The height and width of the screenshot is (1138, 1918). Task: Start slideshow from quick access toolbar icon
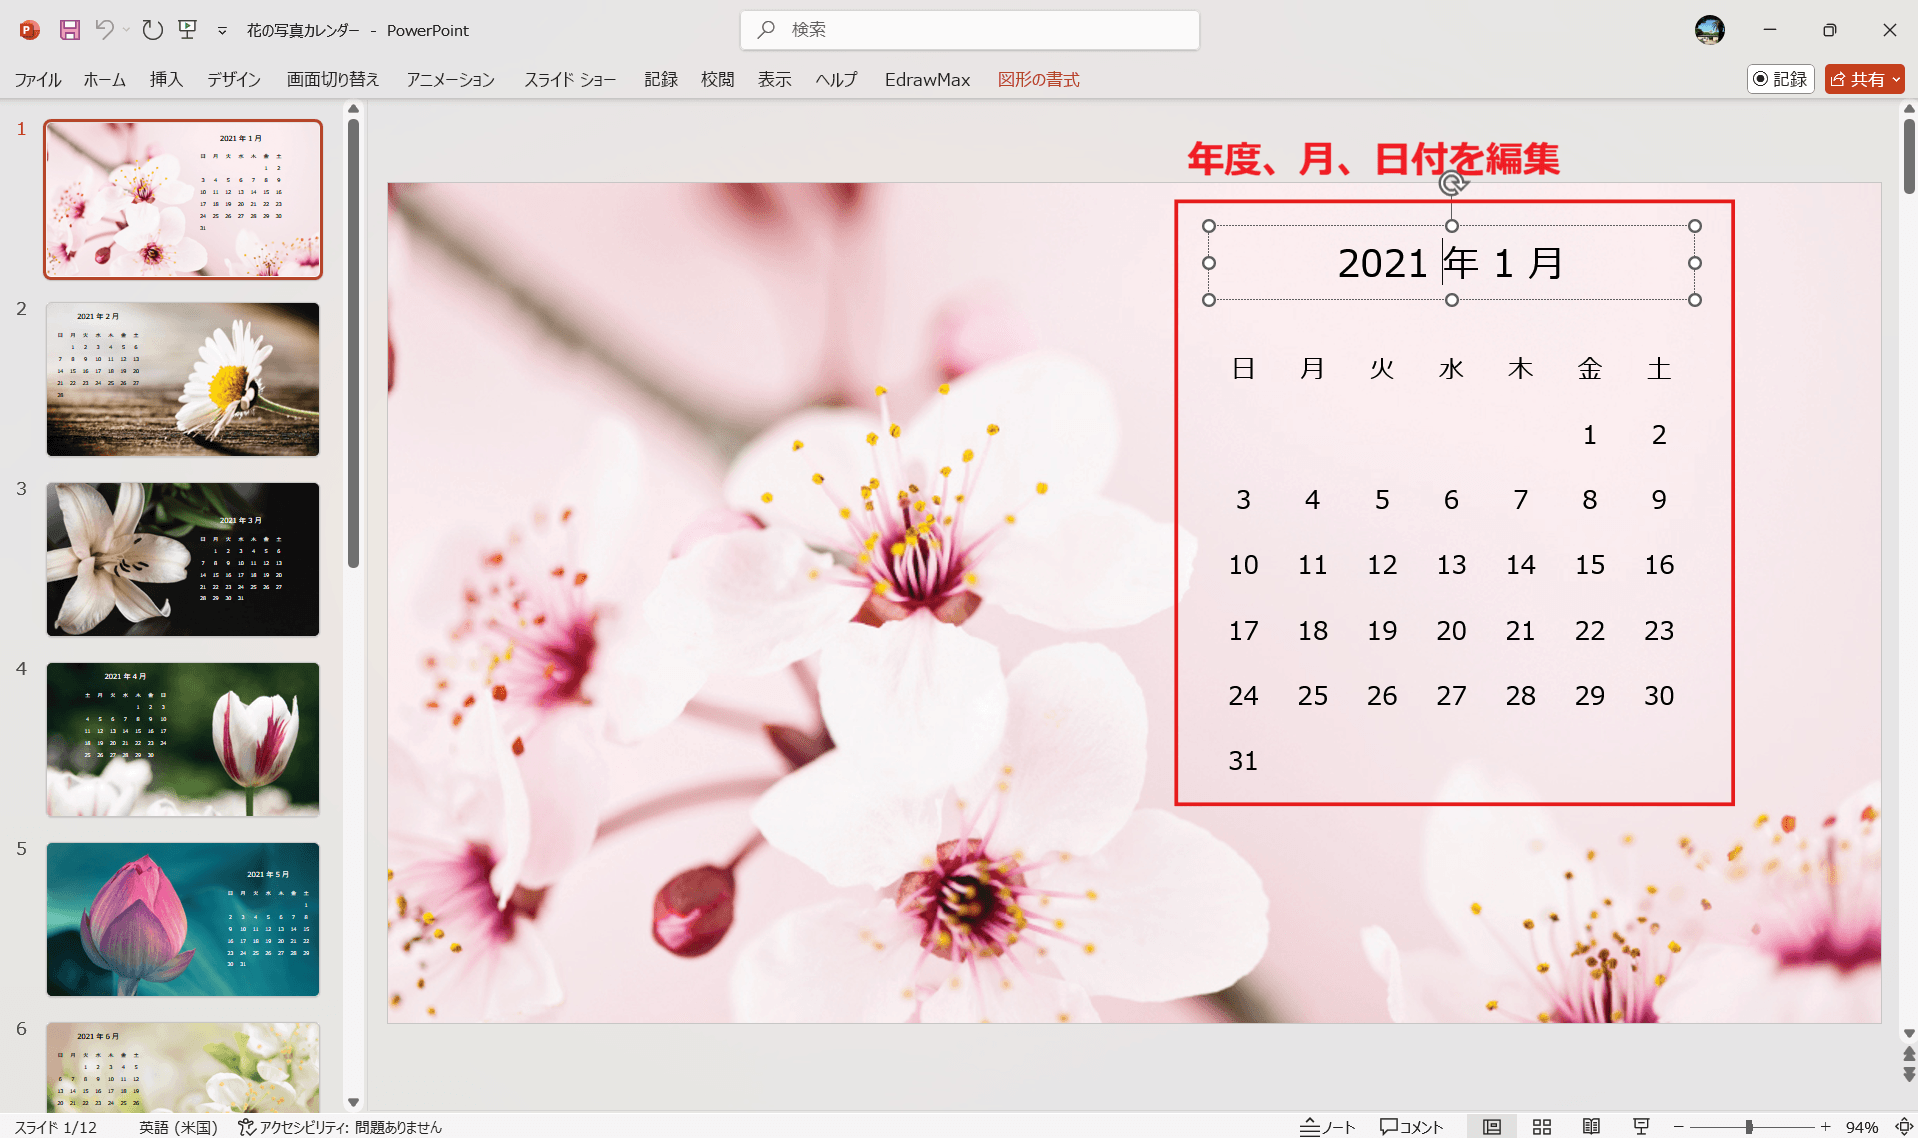point(188,30)
